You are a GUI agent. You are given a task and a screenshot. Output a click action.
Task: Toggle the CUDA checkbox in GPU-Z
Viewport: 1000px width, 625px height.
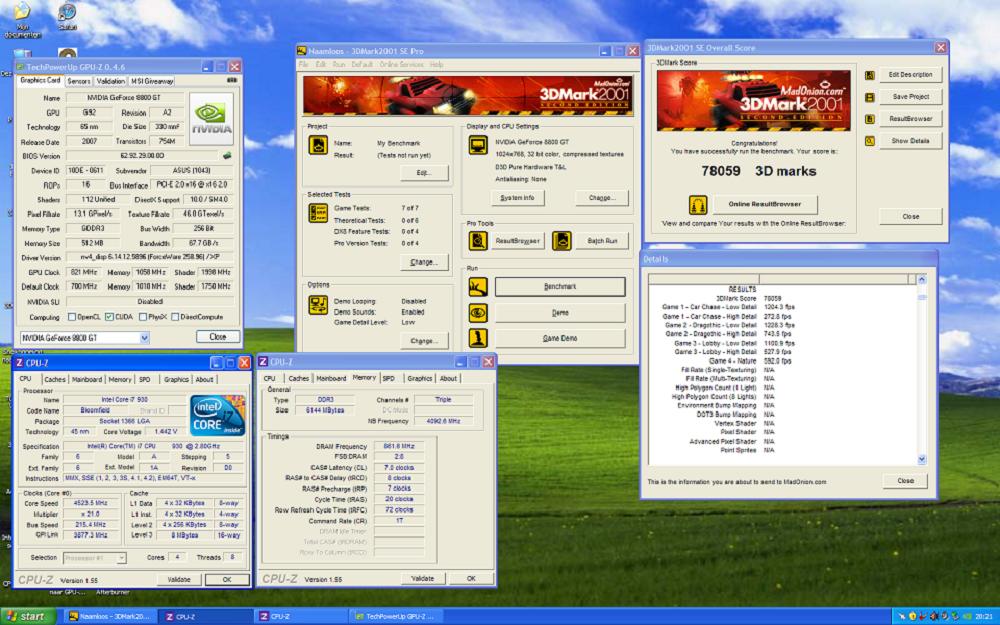click(109, 317)
